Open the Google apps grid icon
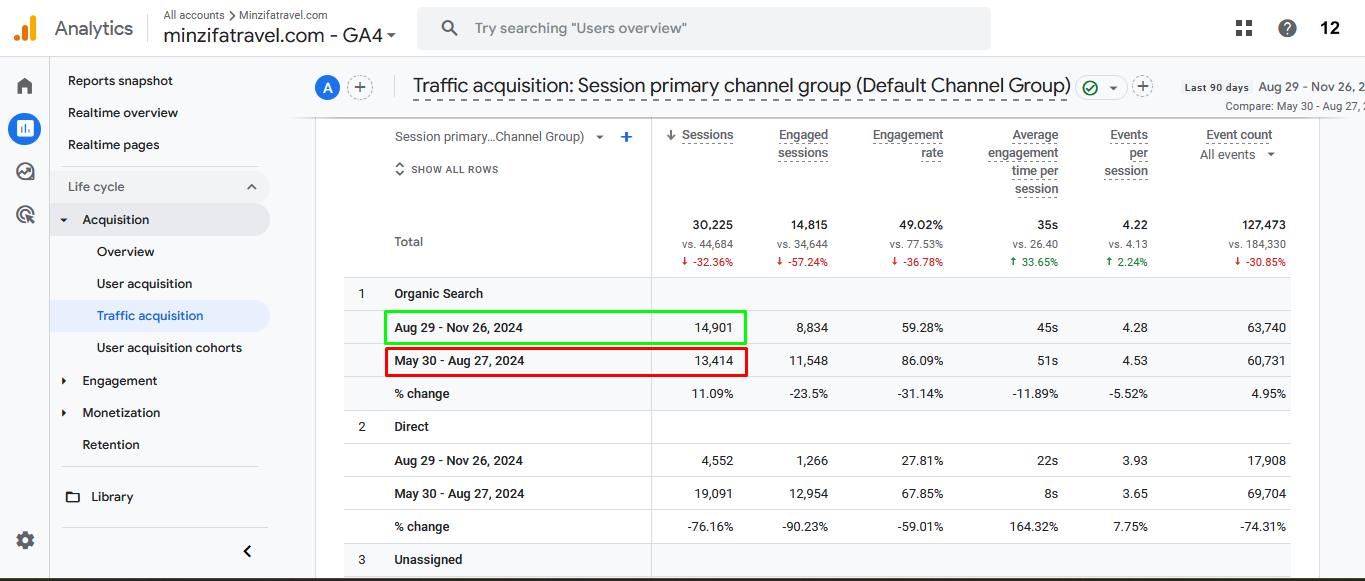Image resolution: width=1365 pixels, height=581 pixels. pyautogui.click(x=1243, y=27)
